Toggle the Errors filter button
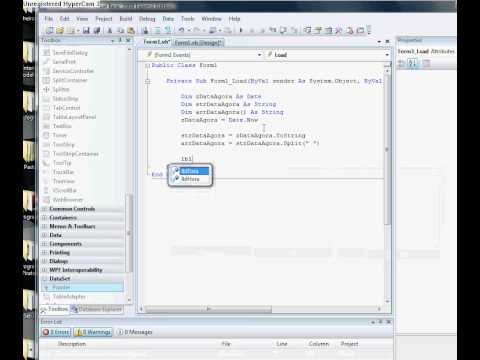 (x=56, y=332)
